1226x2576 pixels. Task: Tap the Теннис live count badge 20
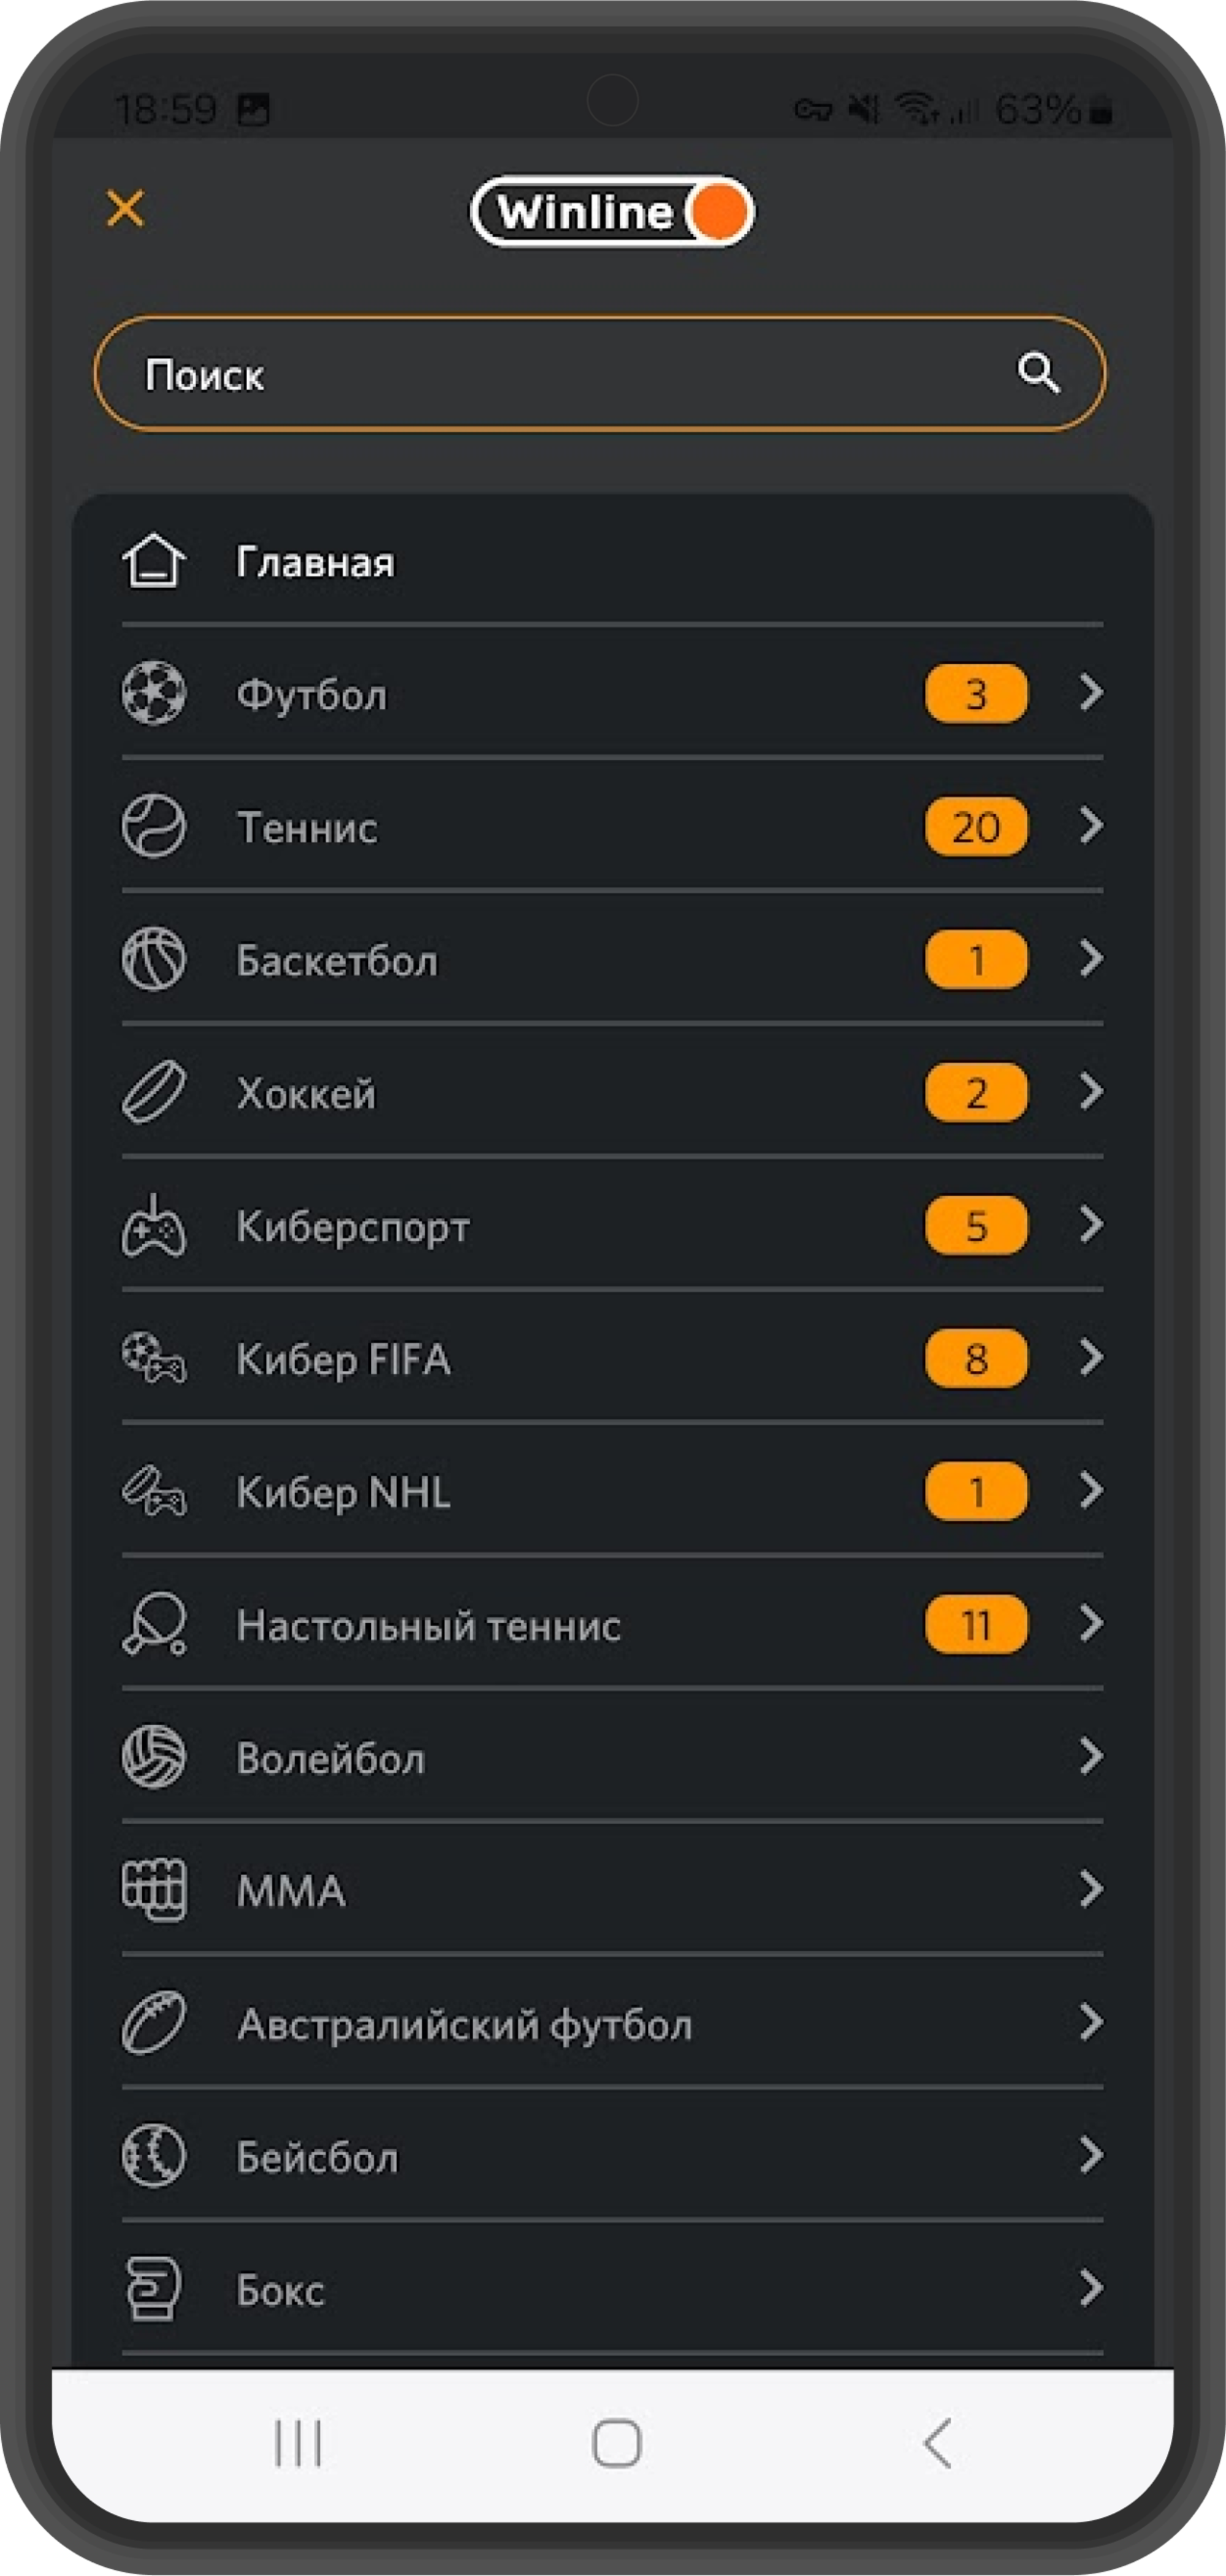coord(976,826)
